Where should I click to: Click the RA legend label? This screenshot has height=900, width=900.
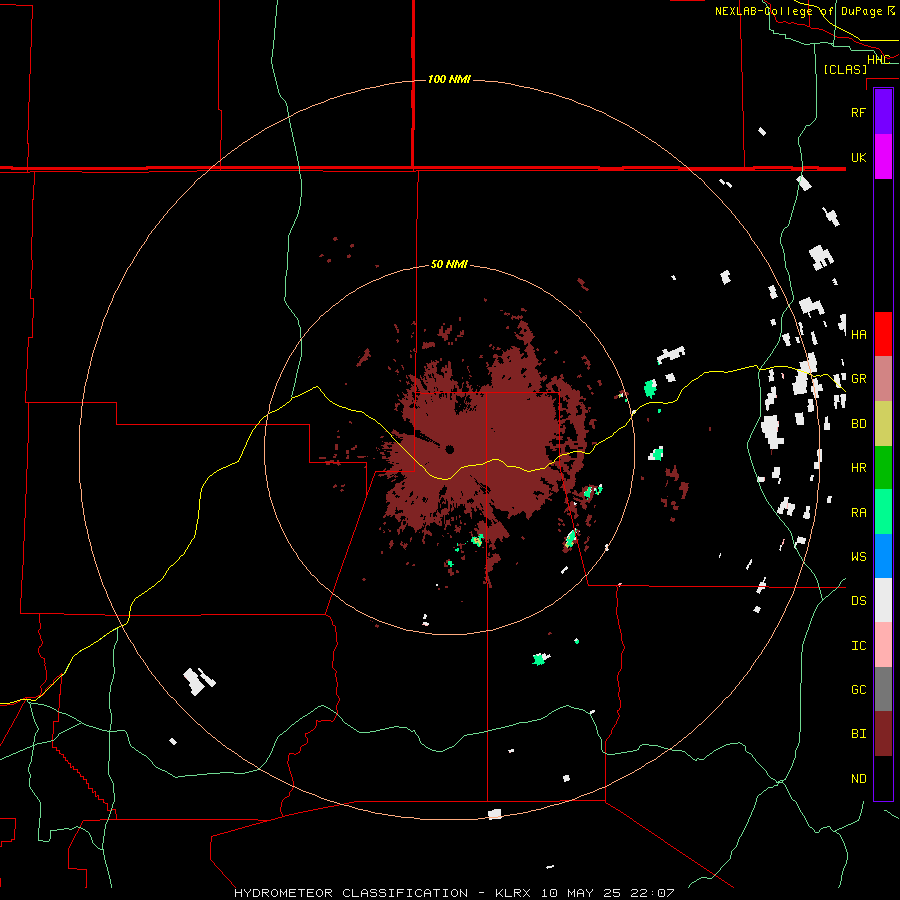click(x=858, y=513)
